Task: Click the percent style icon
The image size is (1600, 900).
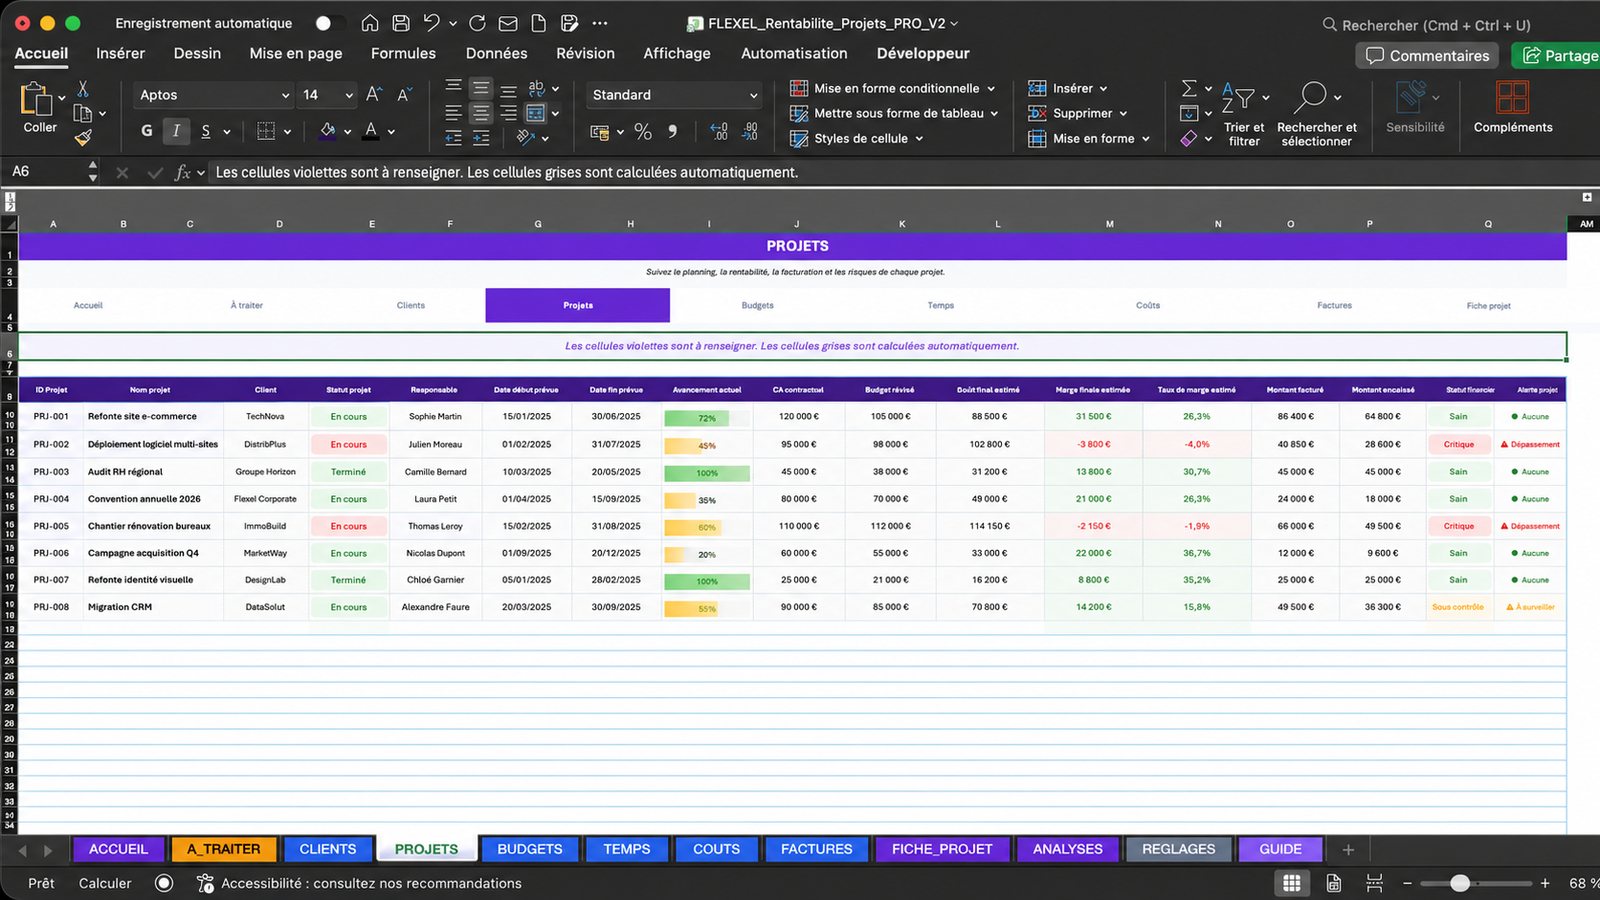Action: pos(643,131)
